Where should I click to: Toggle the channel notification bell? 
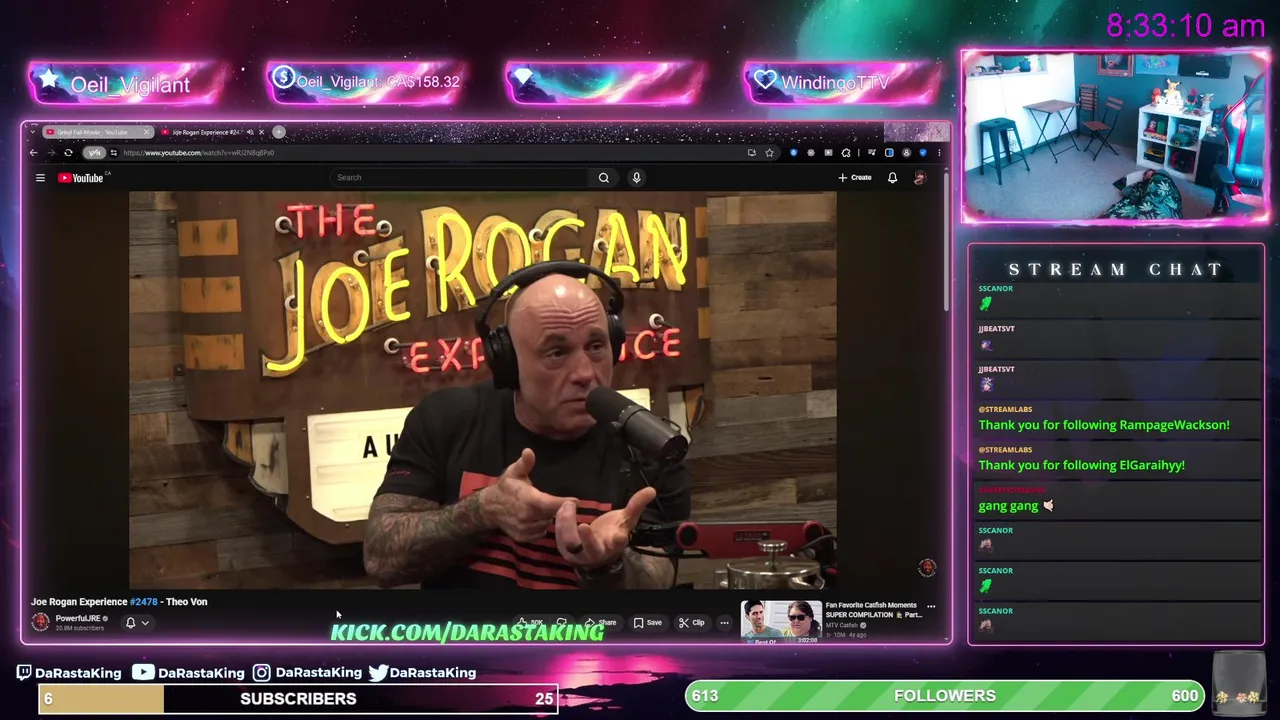click(130, 623)
